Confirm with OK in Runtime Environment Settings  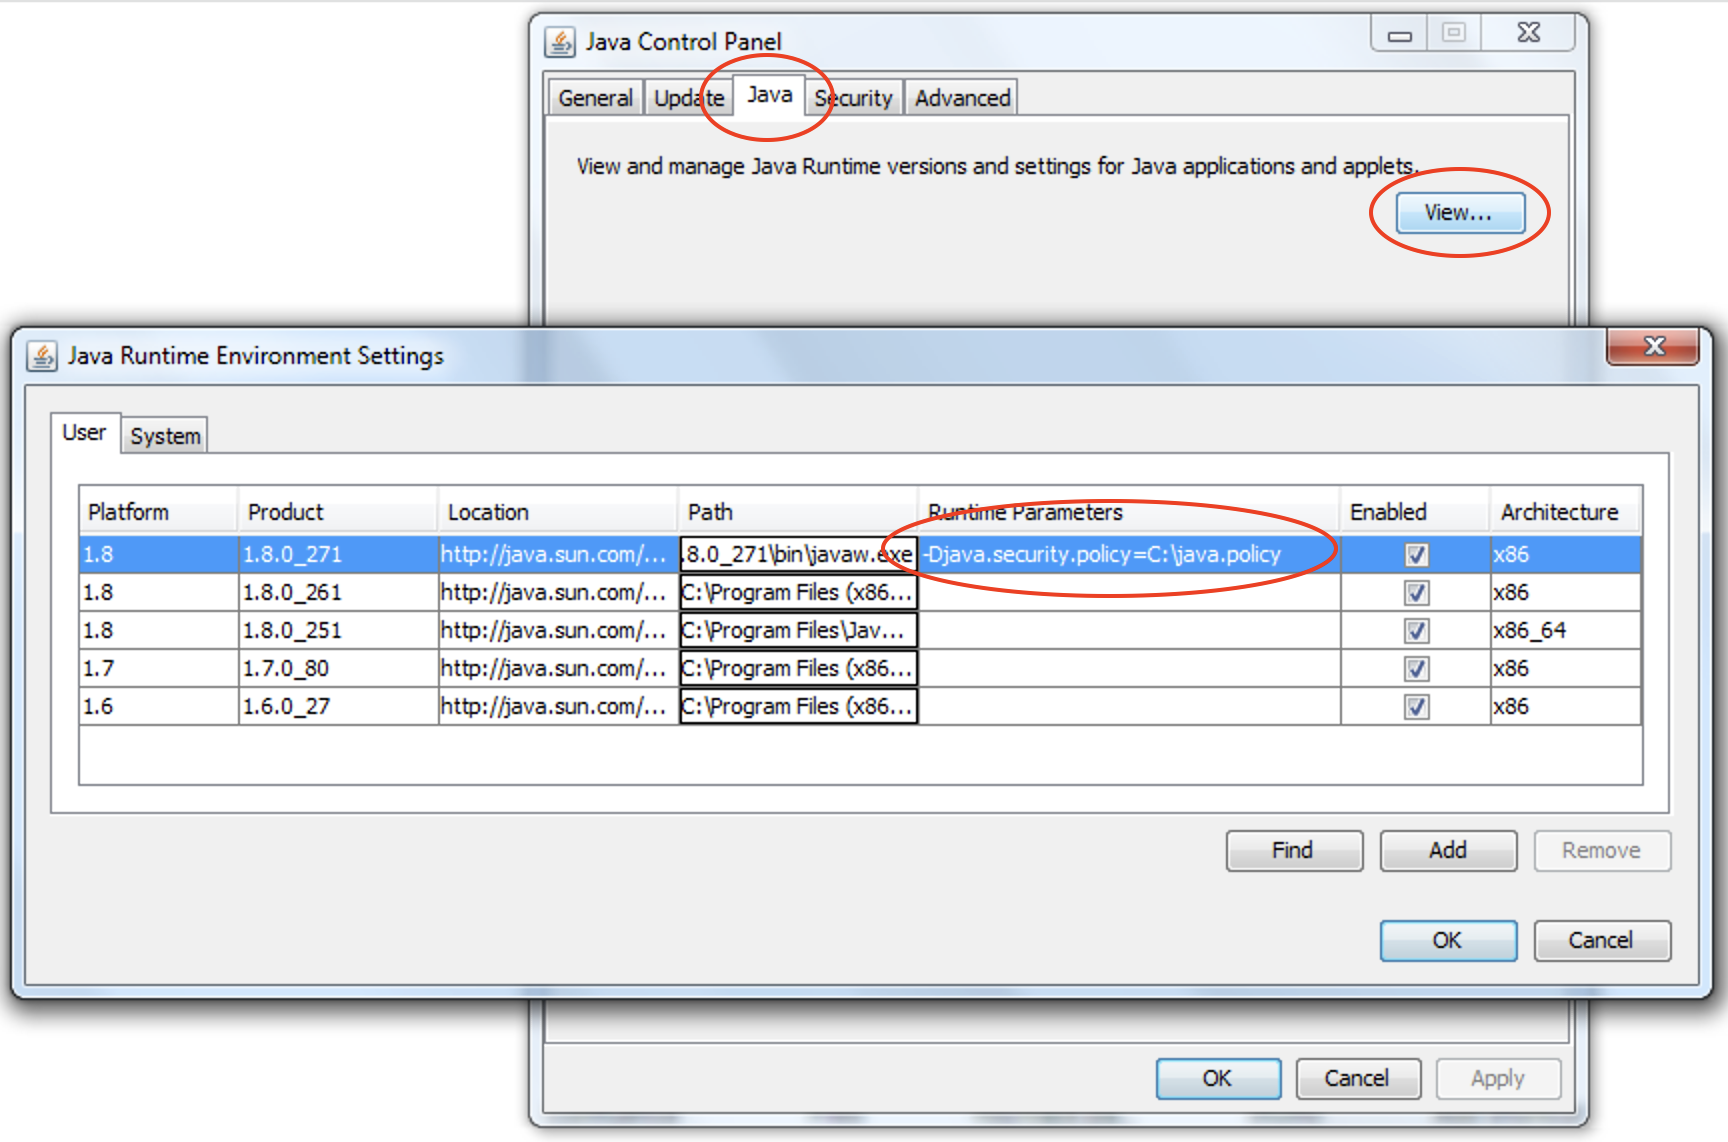(x=1447, y=940)
